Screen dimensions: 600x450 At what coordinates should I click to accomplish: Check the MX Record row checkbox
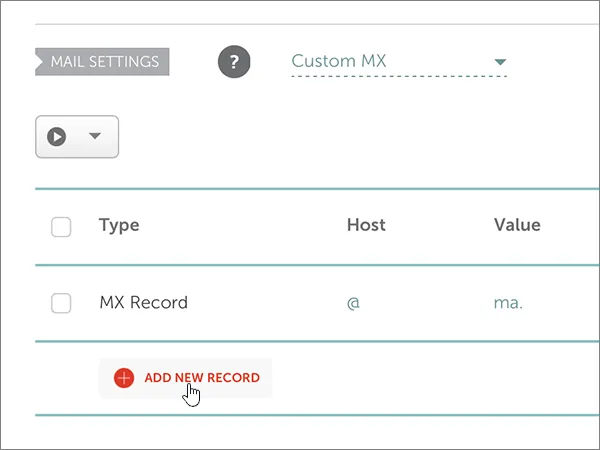tap(61, 303)
